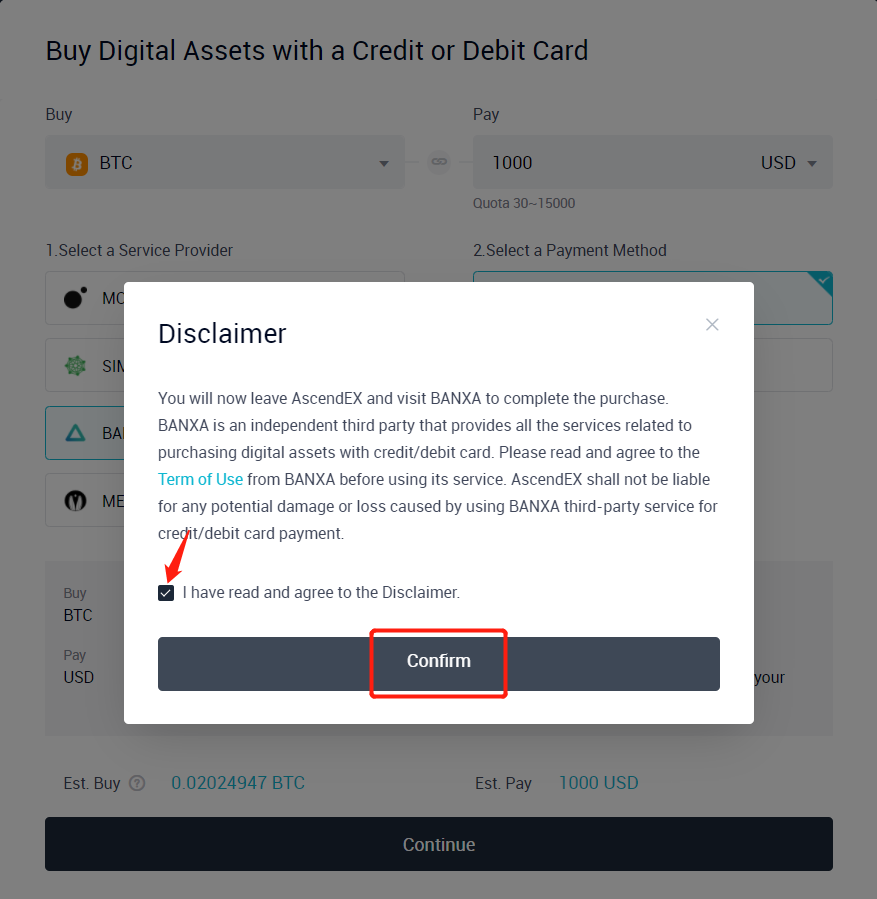Open the Term of Use link

[200, 479]
